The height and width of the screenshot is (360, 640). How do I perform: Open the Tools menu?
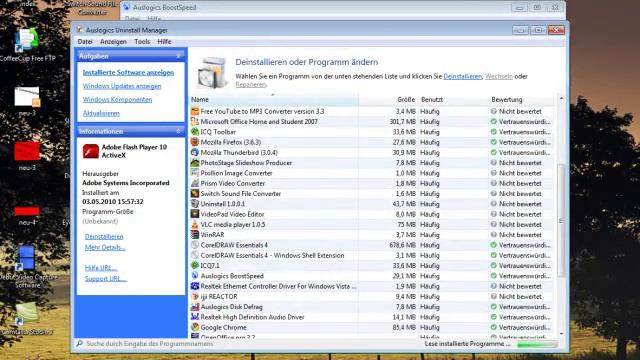pos(142,42)
